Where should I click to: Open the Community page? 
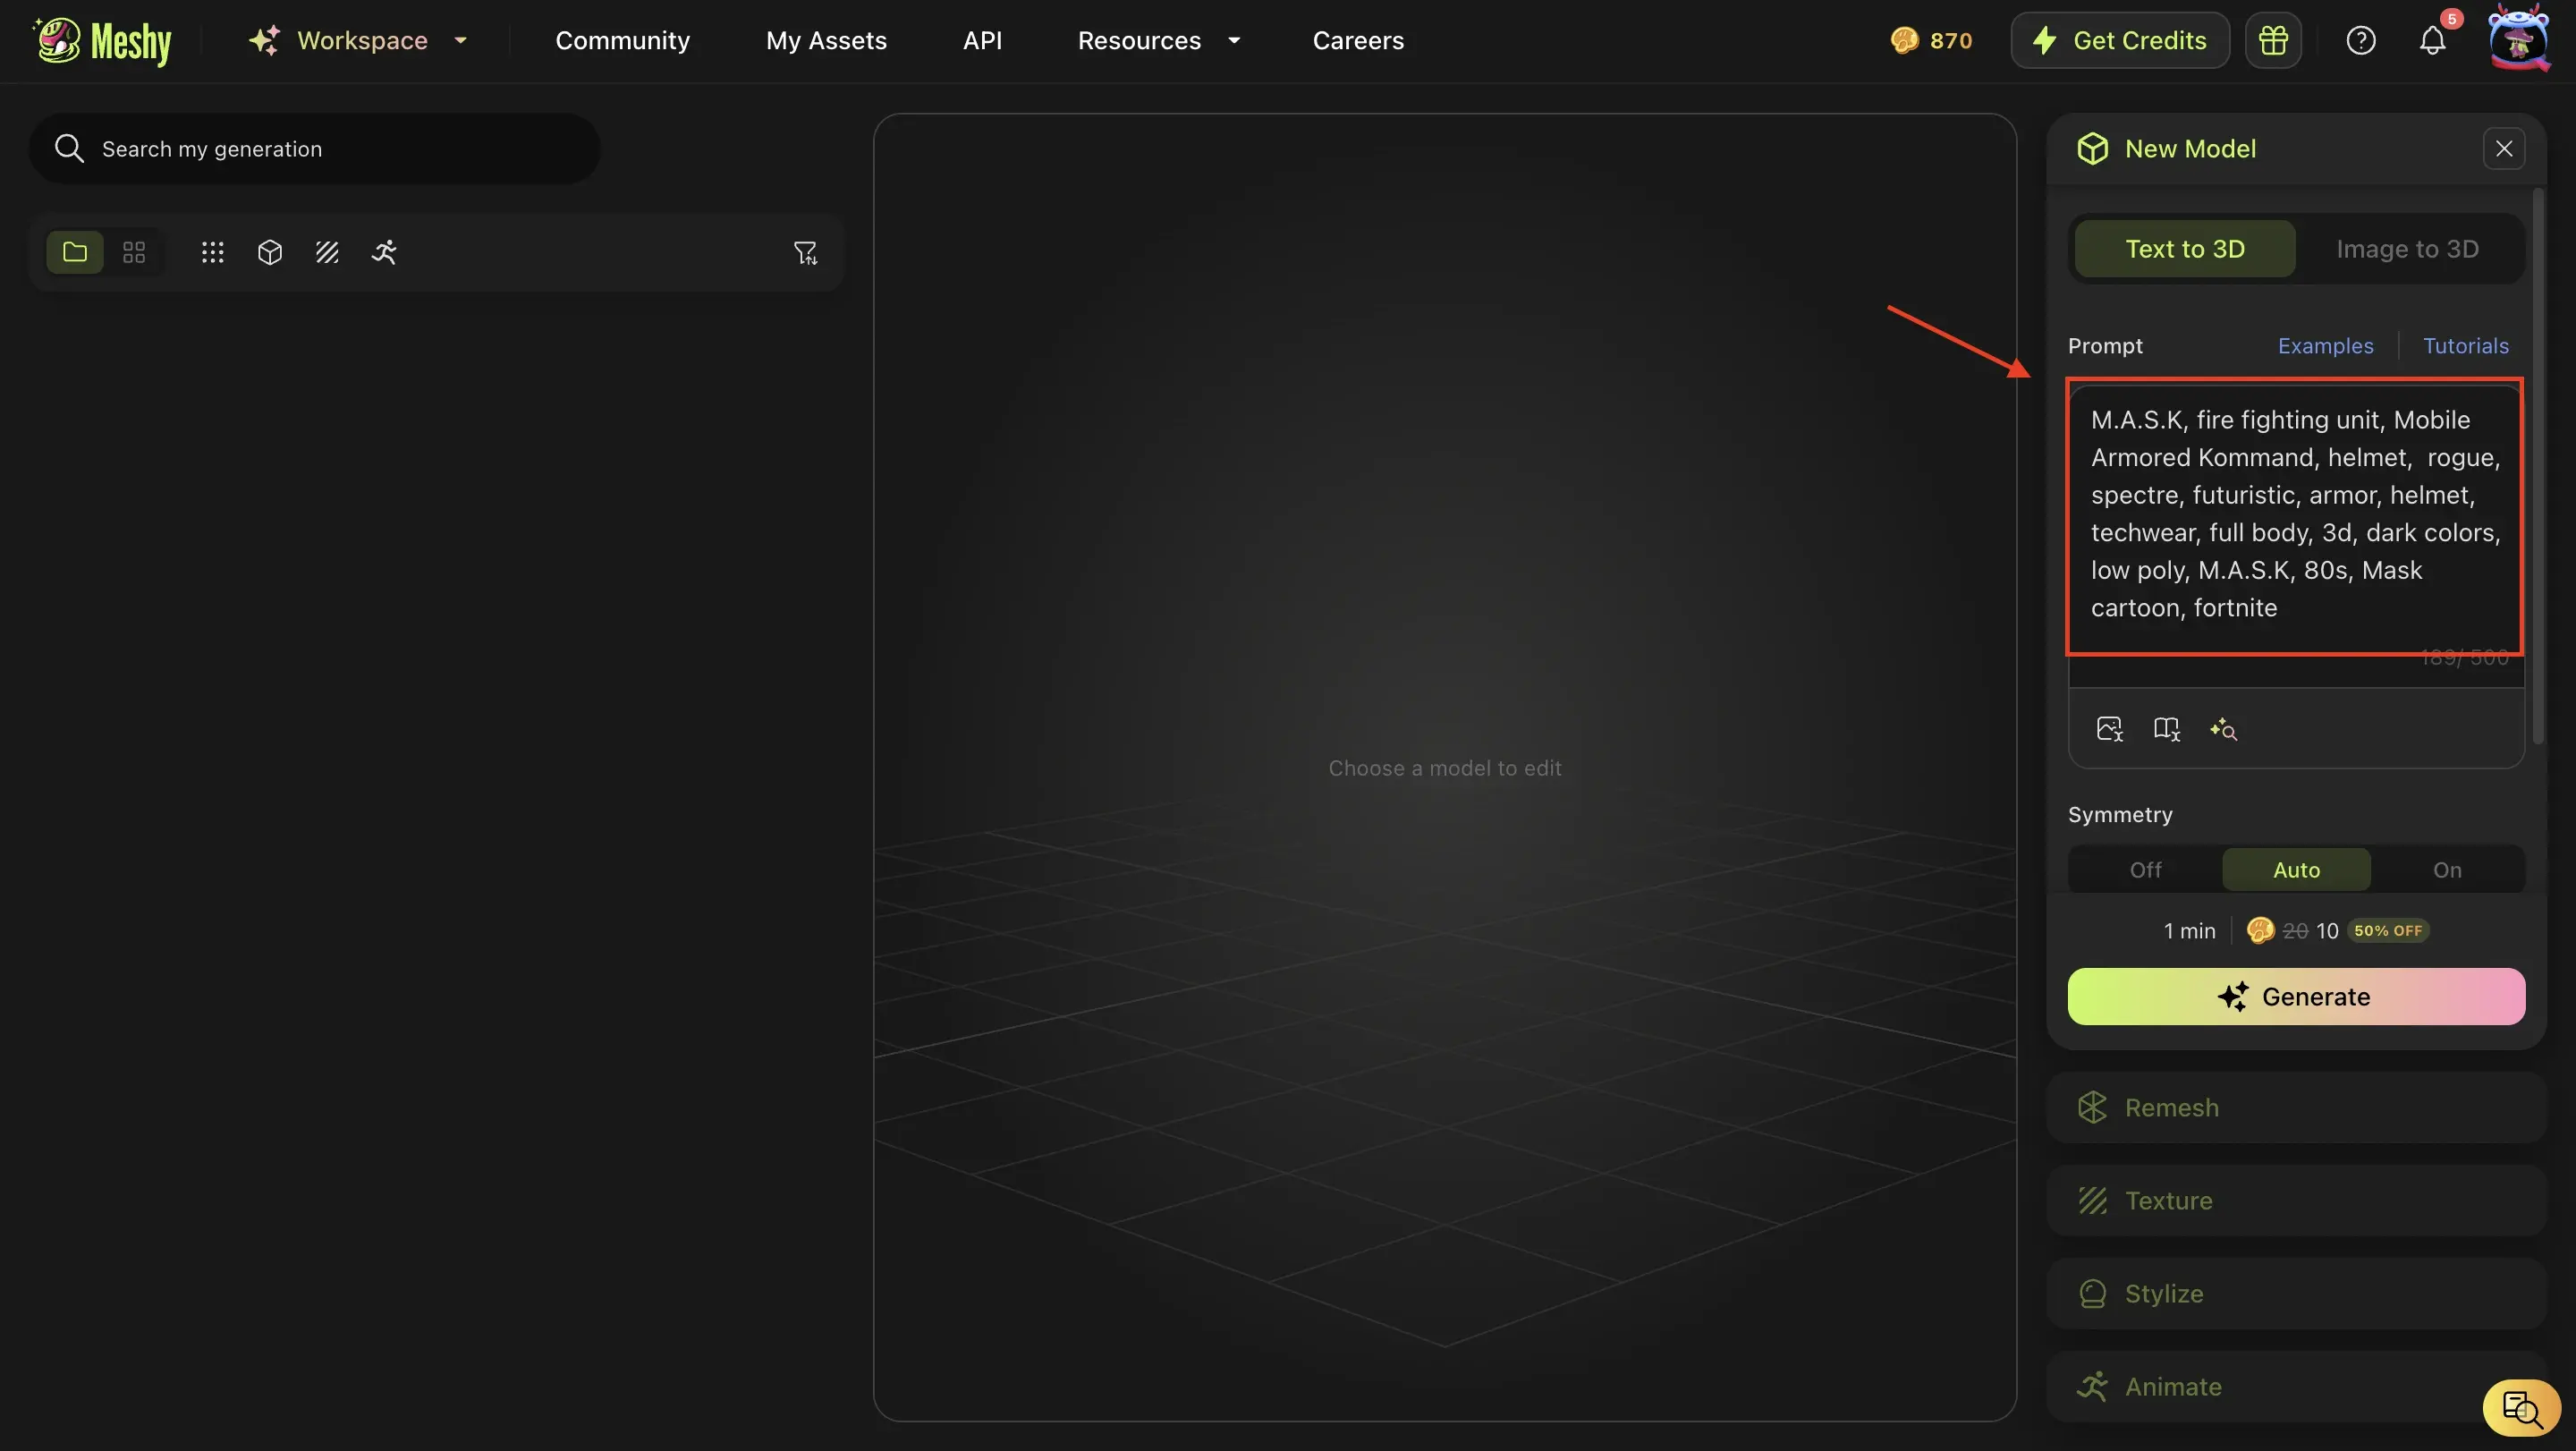[x=622, y=41]
